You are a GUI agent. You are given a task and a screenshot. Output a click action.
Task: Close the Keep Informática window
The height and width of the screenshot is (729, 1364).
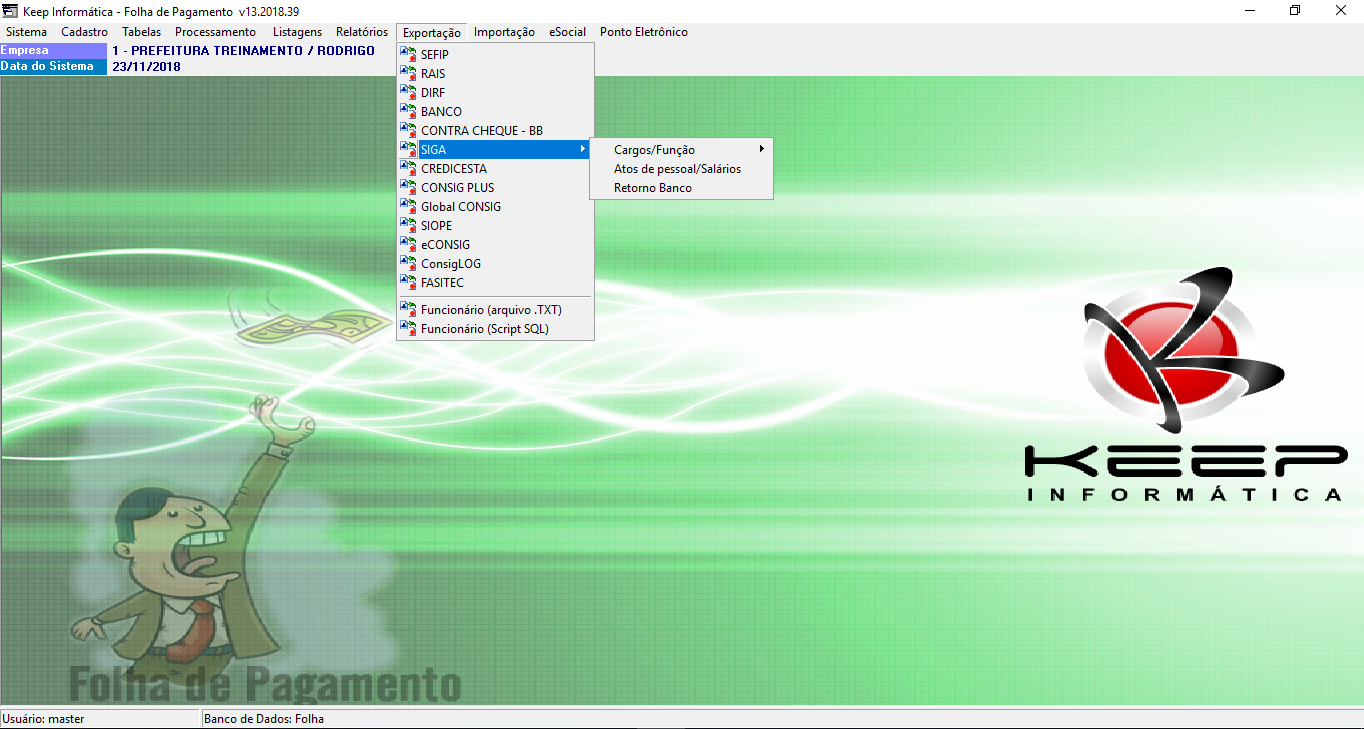[x=1341, y=10]
